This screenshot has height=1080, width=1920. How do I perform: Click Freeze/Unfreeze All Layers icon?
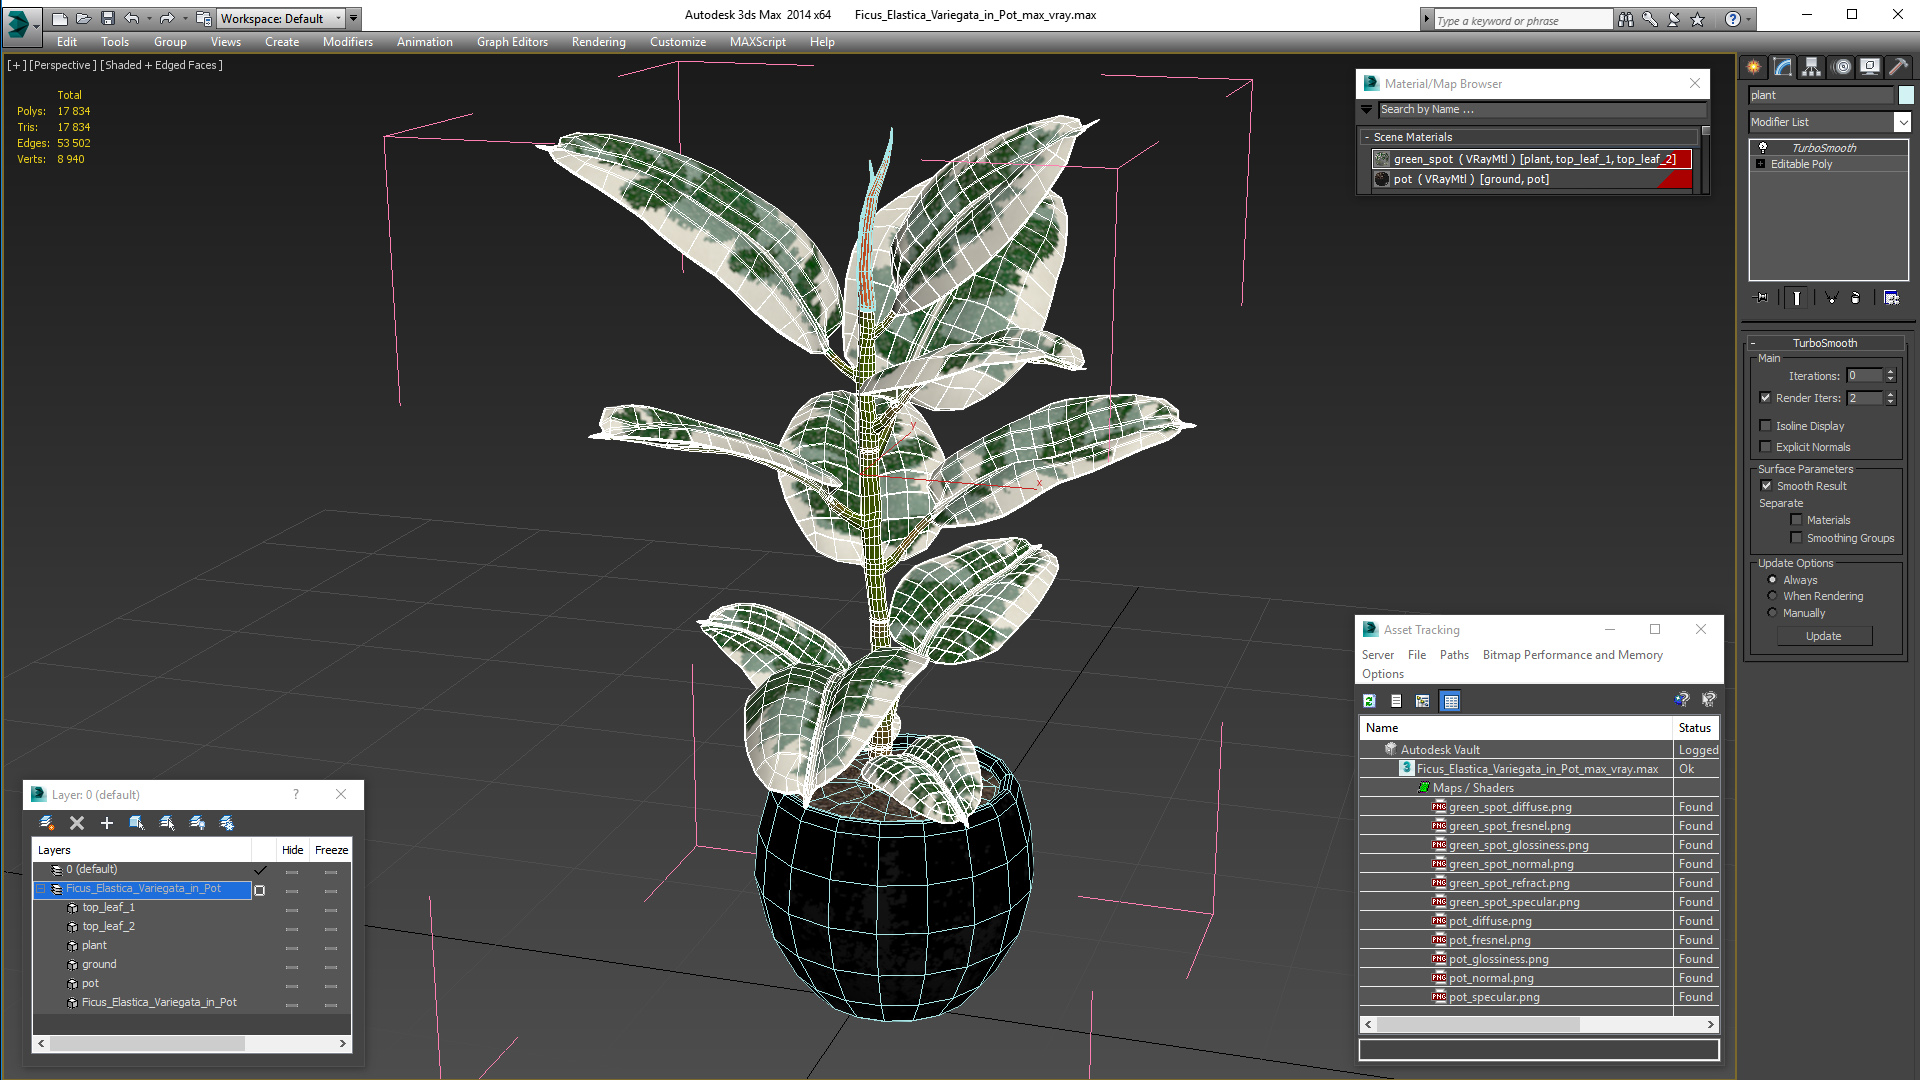coord(227,823)
